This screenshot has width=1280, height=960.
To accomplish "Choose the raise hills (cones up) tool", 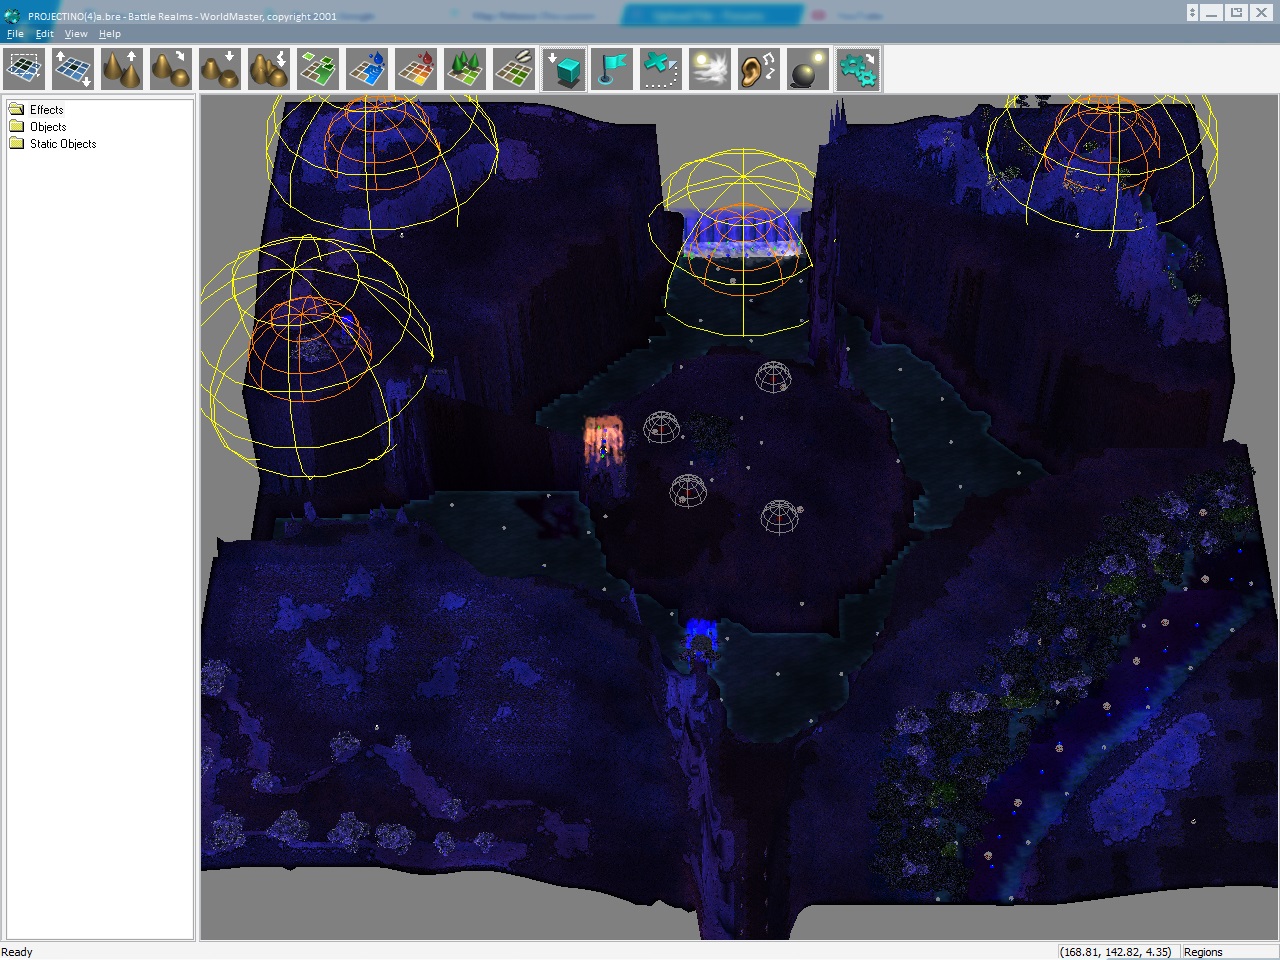I will coord(122,69).
